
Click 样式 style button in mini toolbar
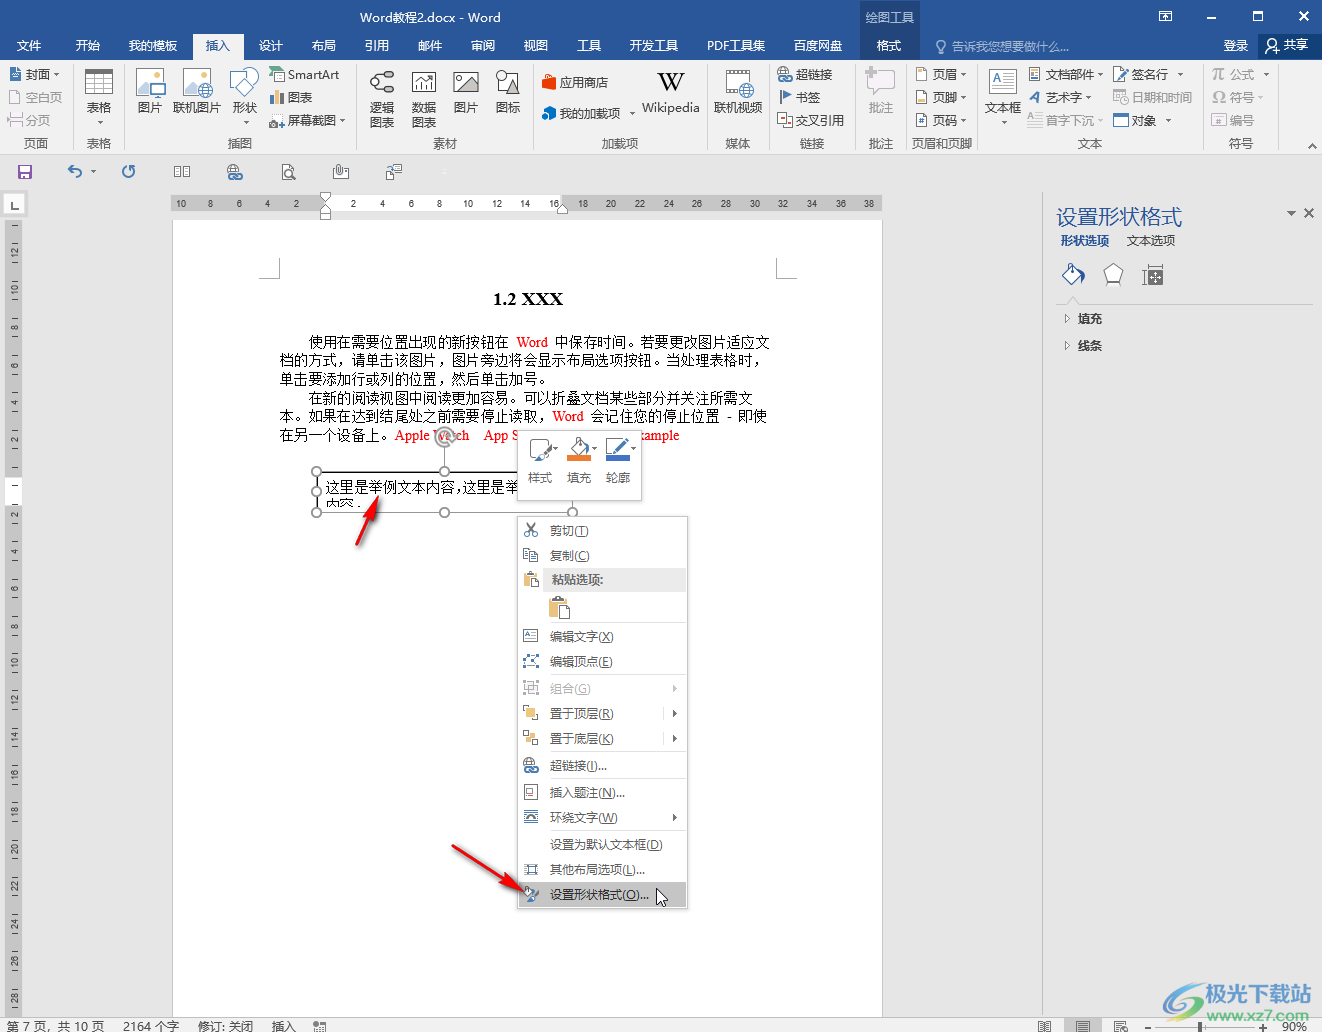[540, 461]
